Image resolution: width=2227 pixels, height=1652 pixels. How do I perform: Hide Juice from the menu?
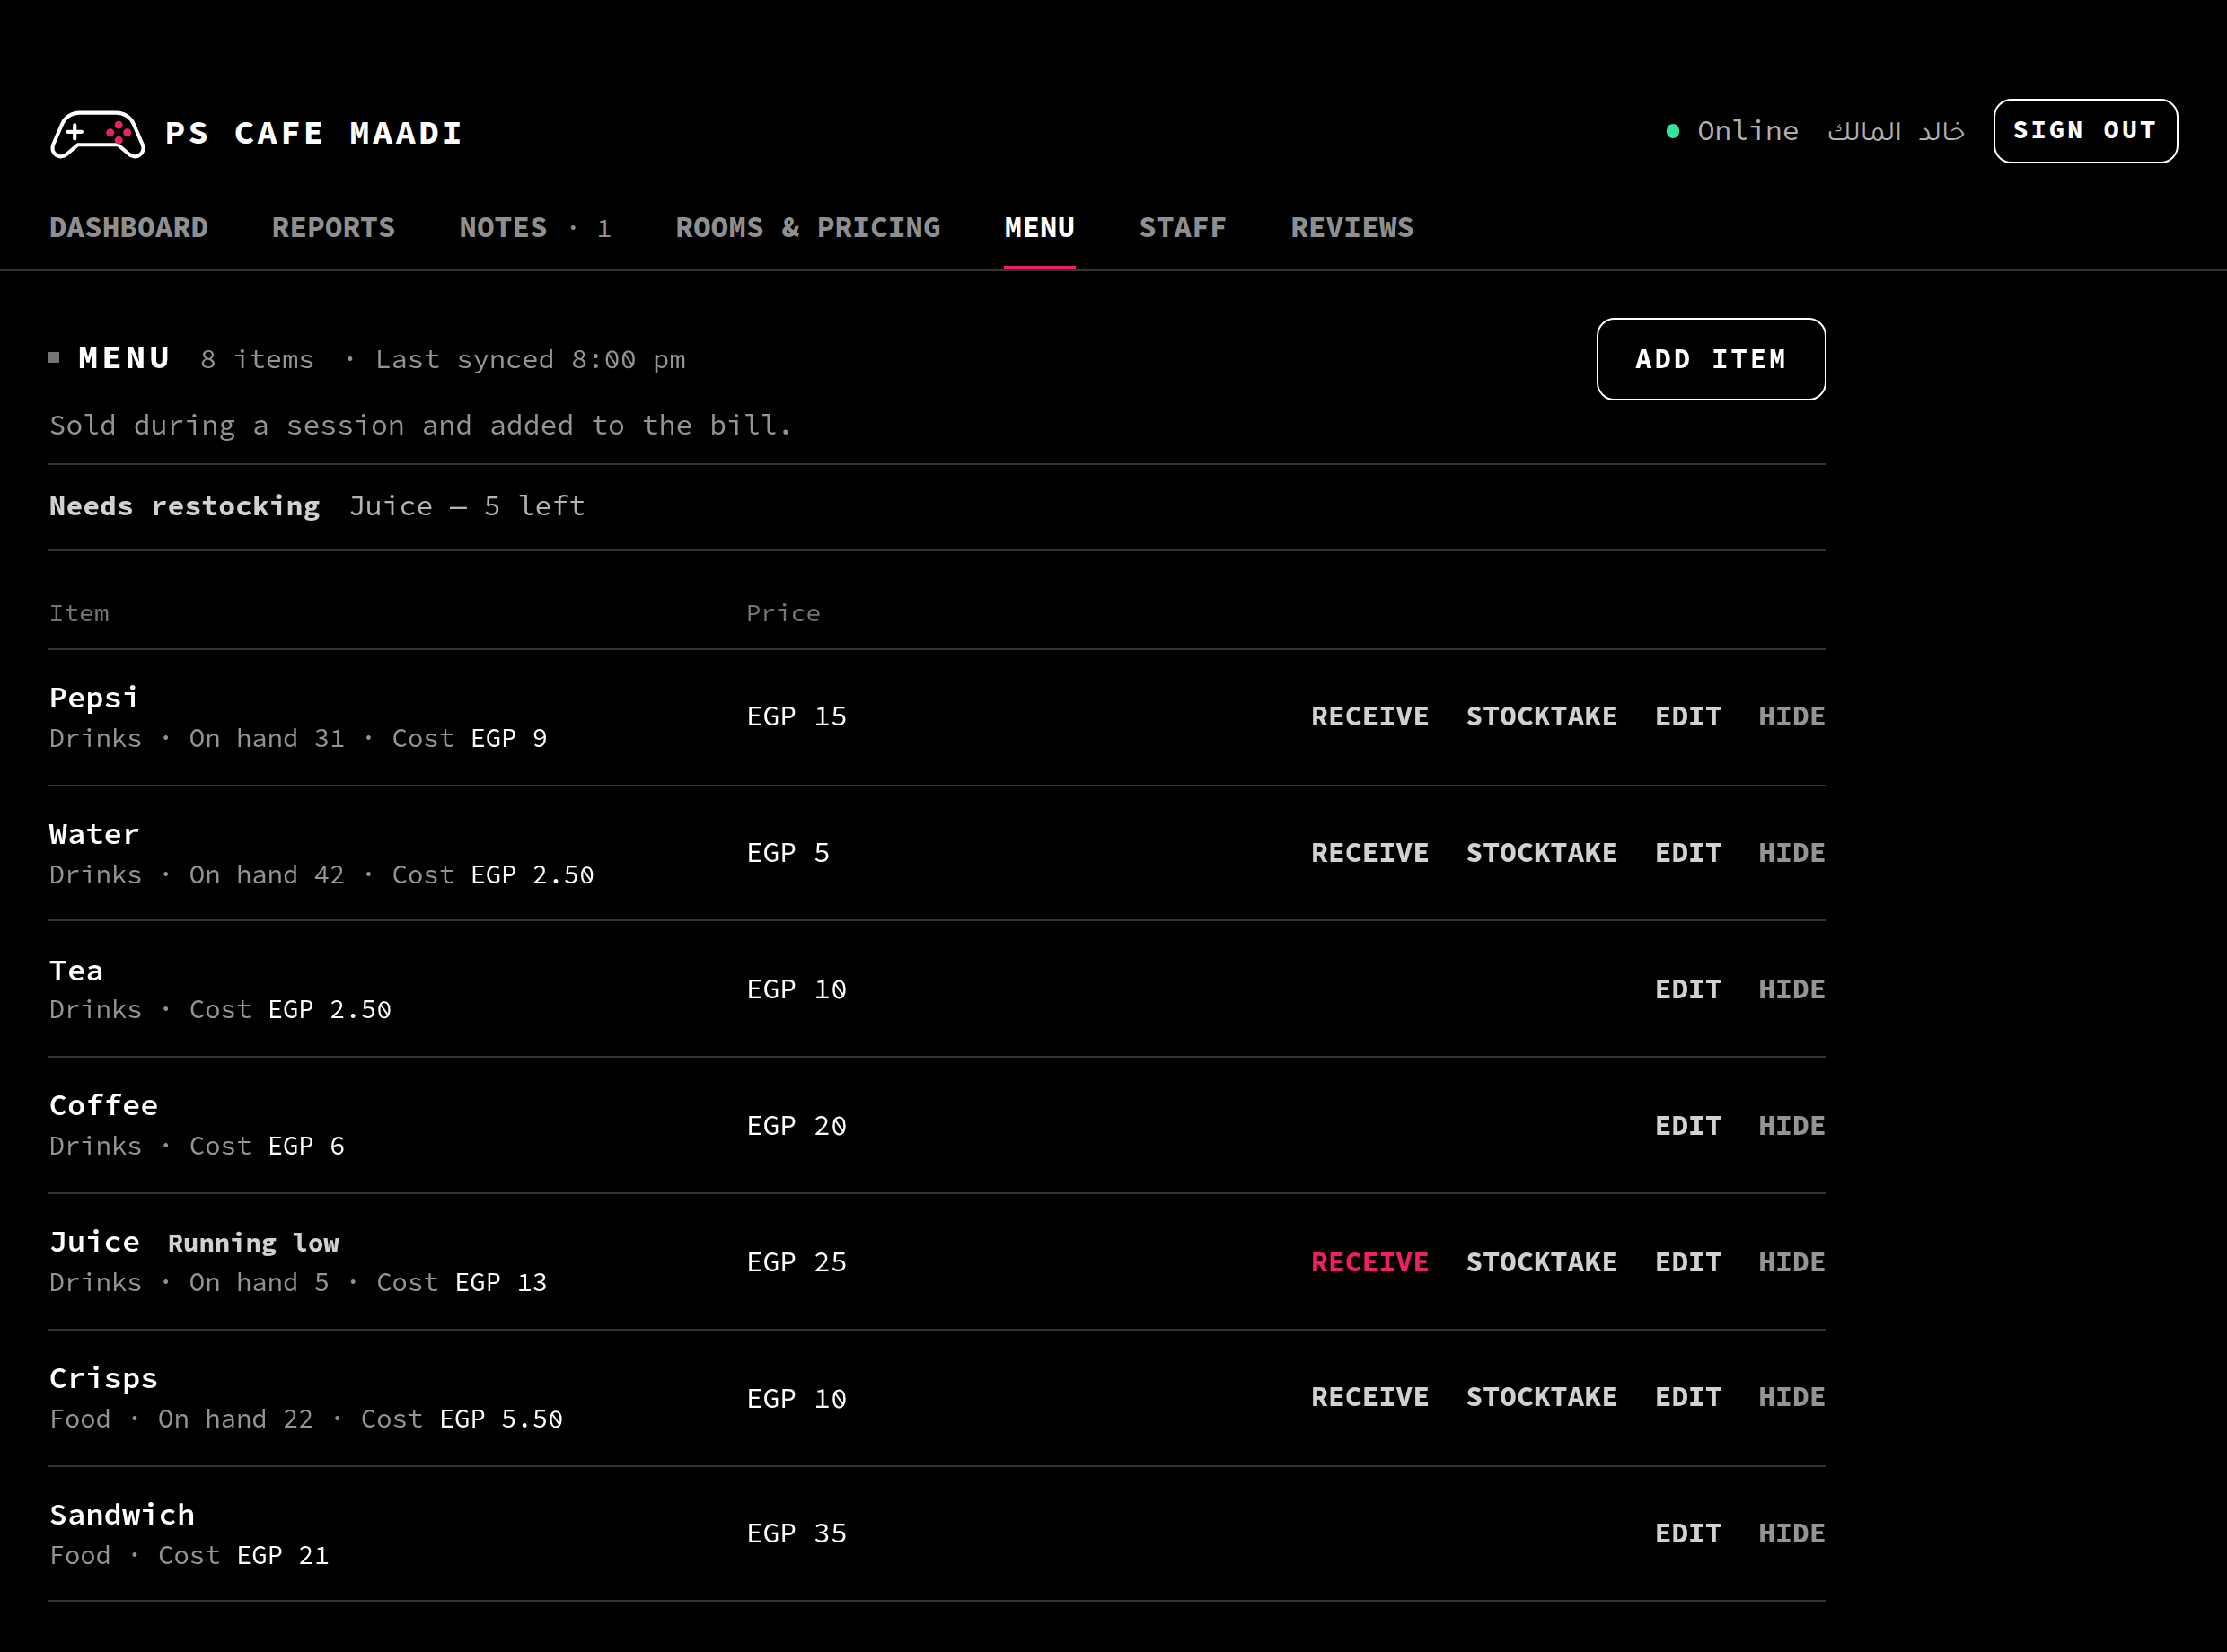click(1792, 1263)
